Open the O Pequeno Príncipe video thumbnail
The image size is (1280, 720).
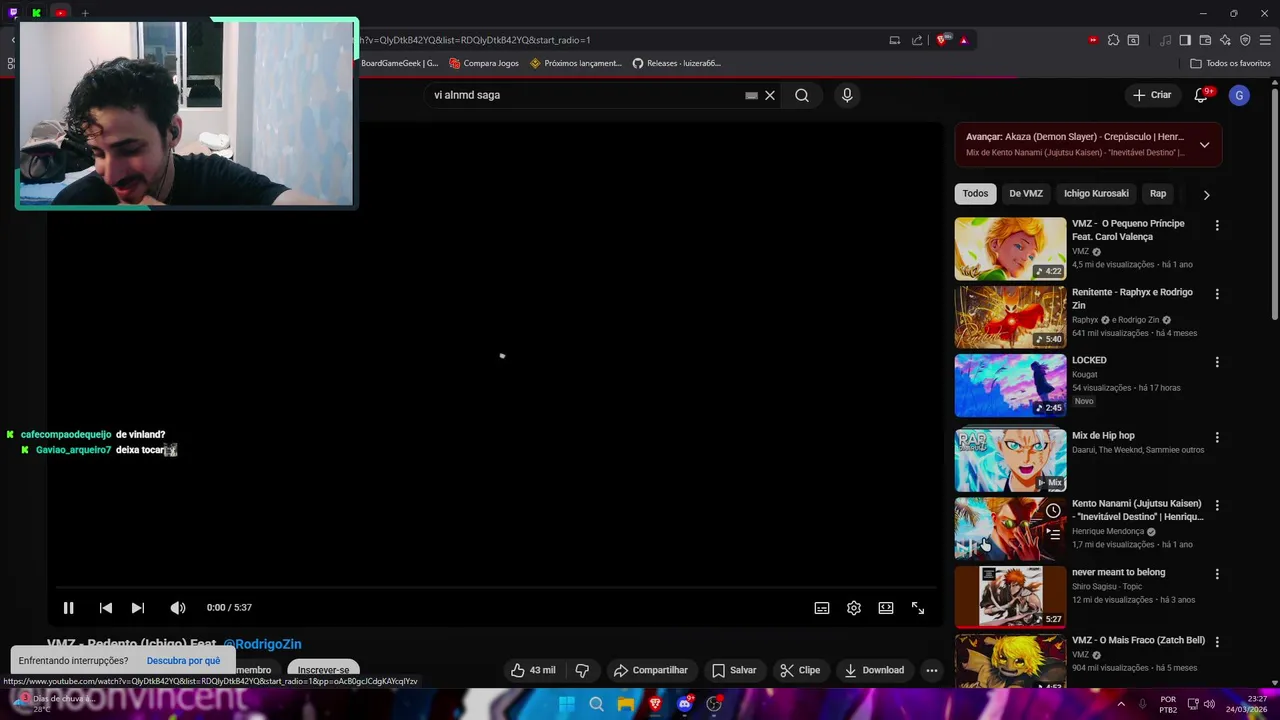(1010, 249)
